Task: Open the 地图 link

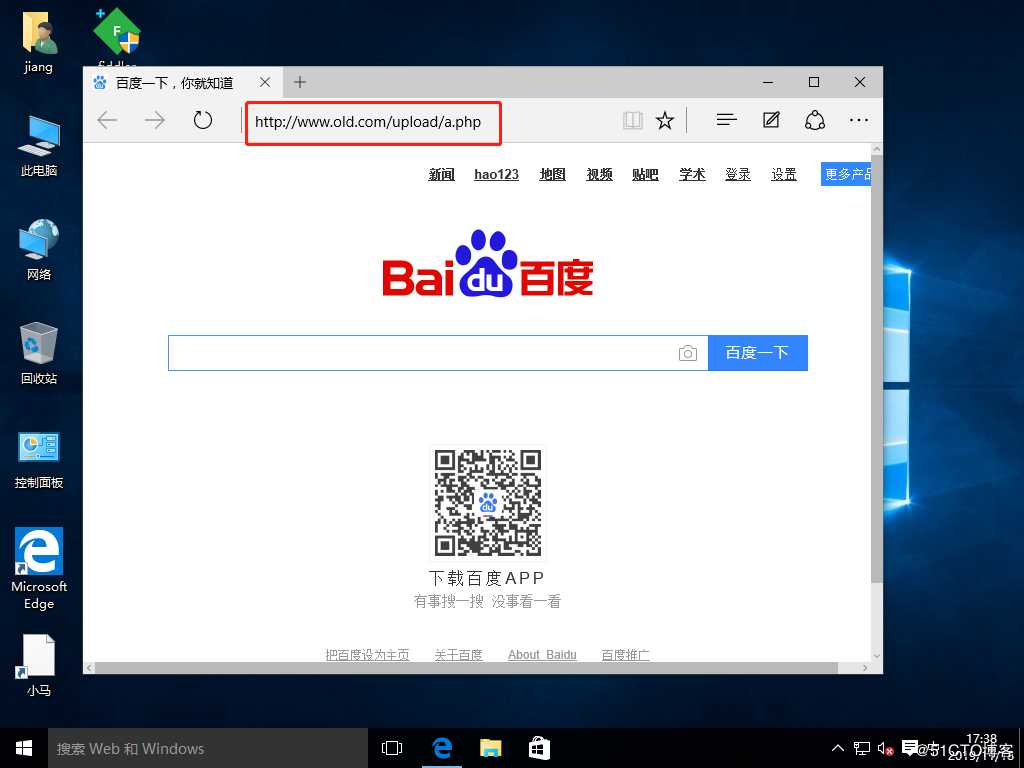Action: point(552,174)
